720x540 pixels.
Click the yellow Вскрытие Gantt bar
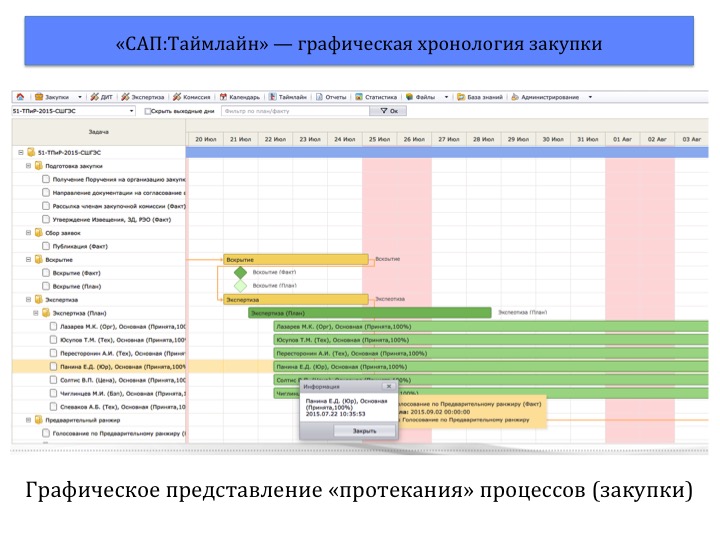(x=296, y=259)
